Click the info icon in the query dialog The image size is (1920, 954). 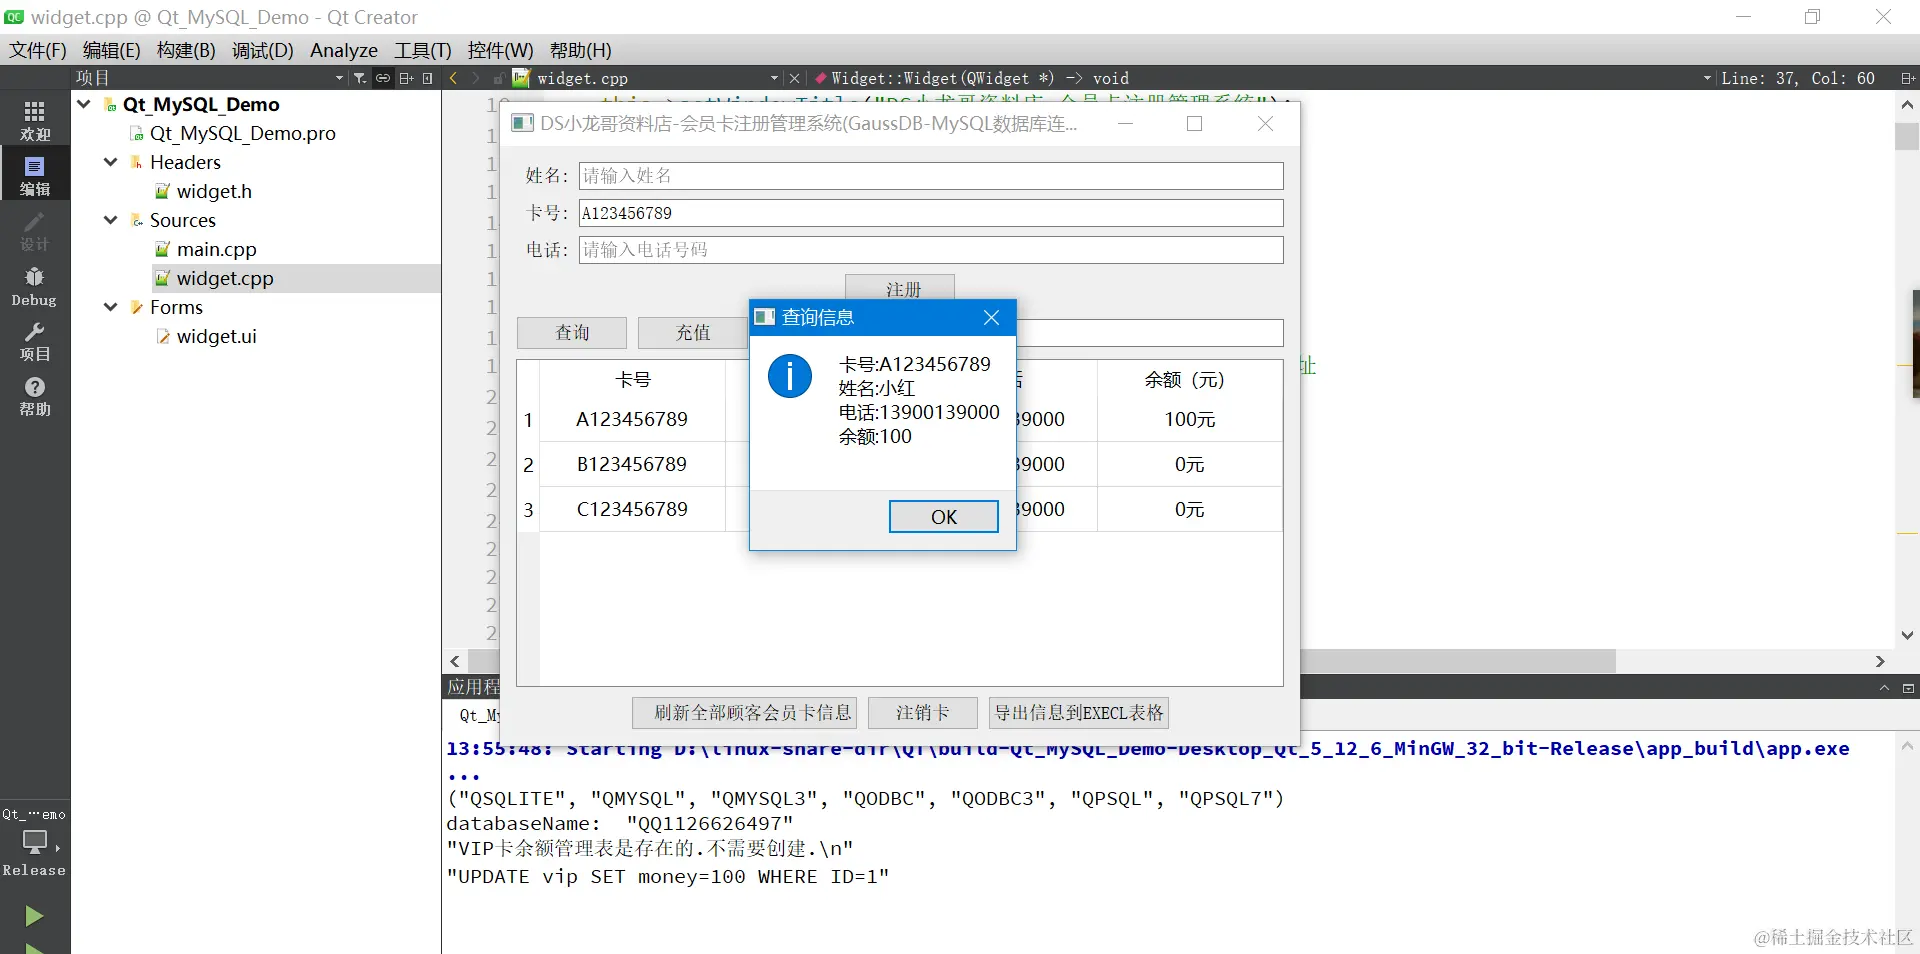[790, 376]
